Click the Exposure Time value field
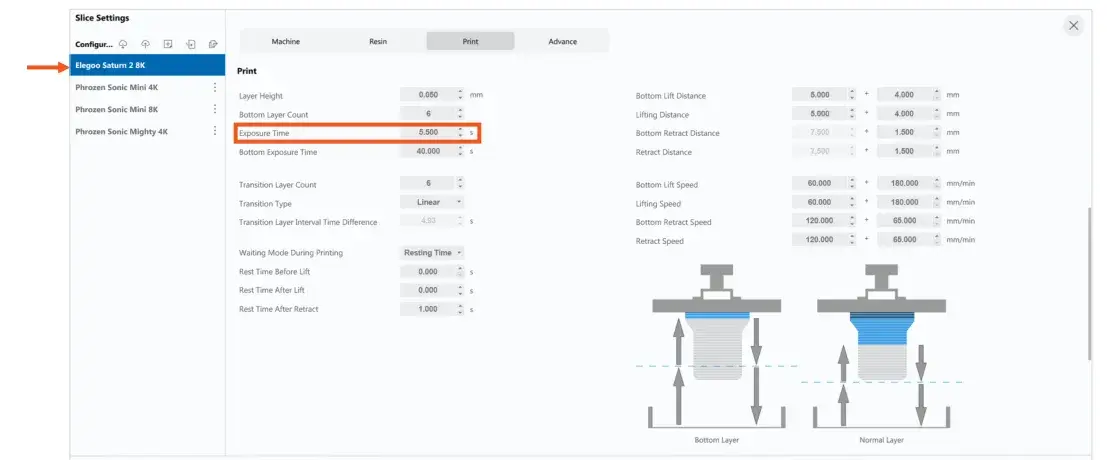This screenshot has width=1107, height=460. 427,132
